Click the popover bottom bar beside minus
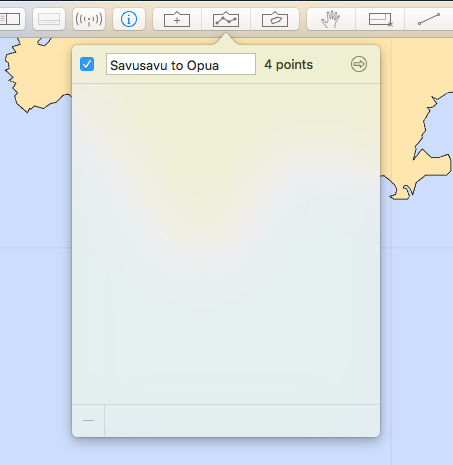Viewport: 453px width, 465px height. 242,421
